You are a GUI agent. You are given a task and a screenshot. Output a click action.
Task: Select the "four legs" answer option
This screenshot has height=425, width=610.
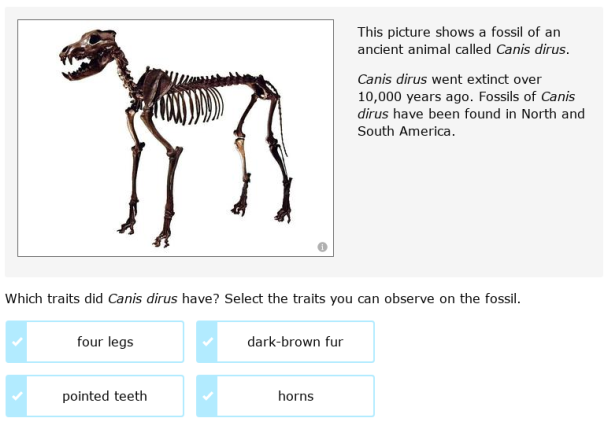pos(105,342)
